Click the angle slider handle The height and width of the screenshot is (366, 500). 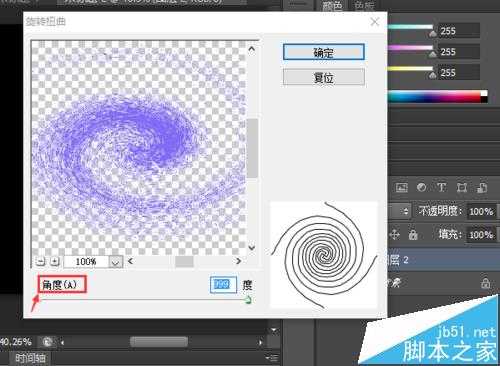248,300
